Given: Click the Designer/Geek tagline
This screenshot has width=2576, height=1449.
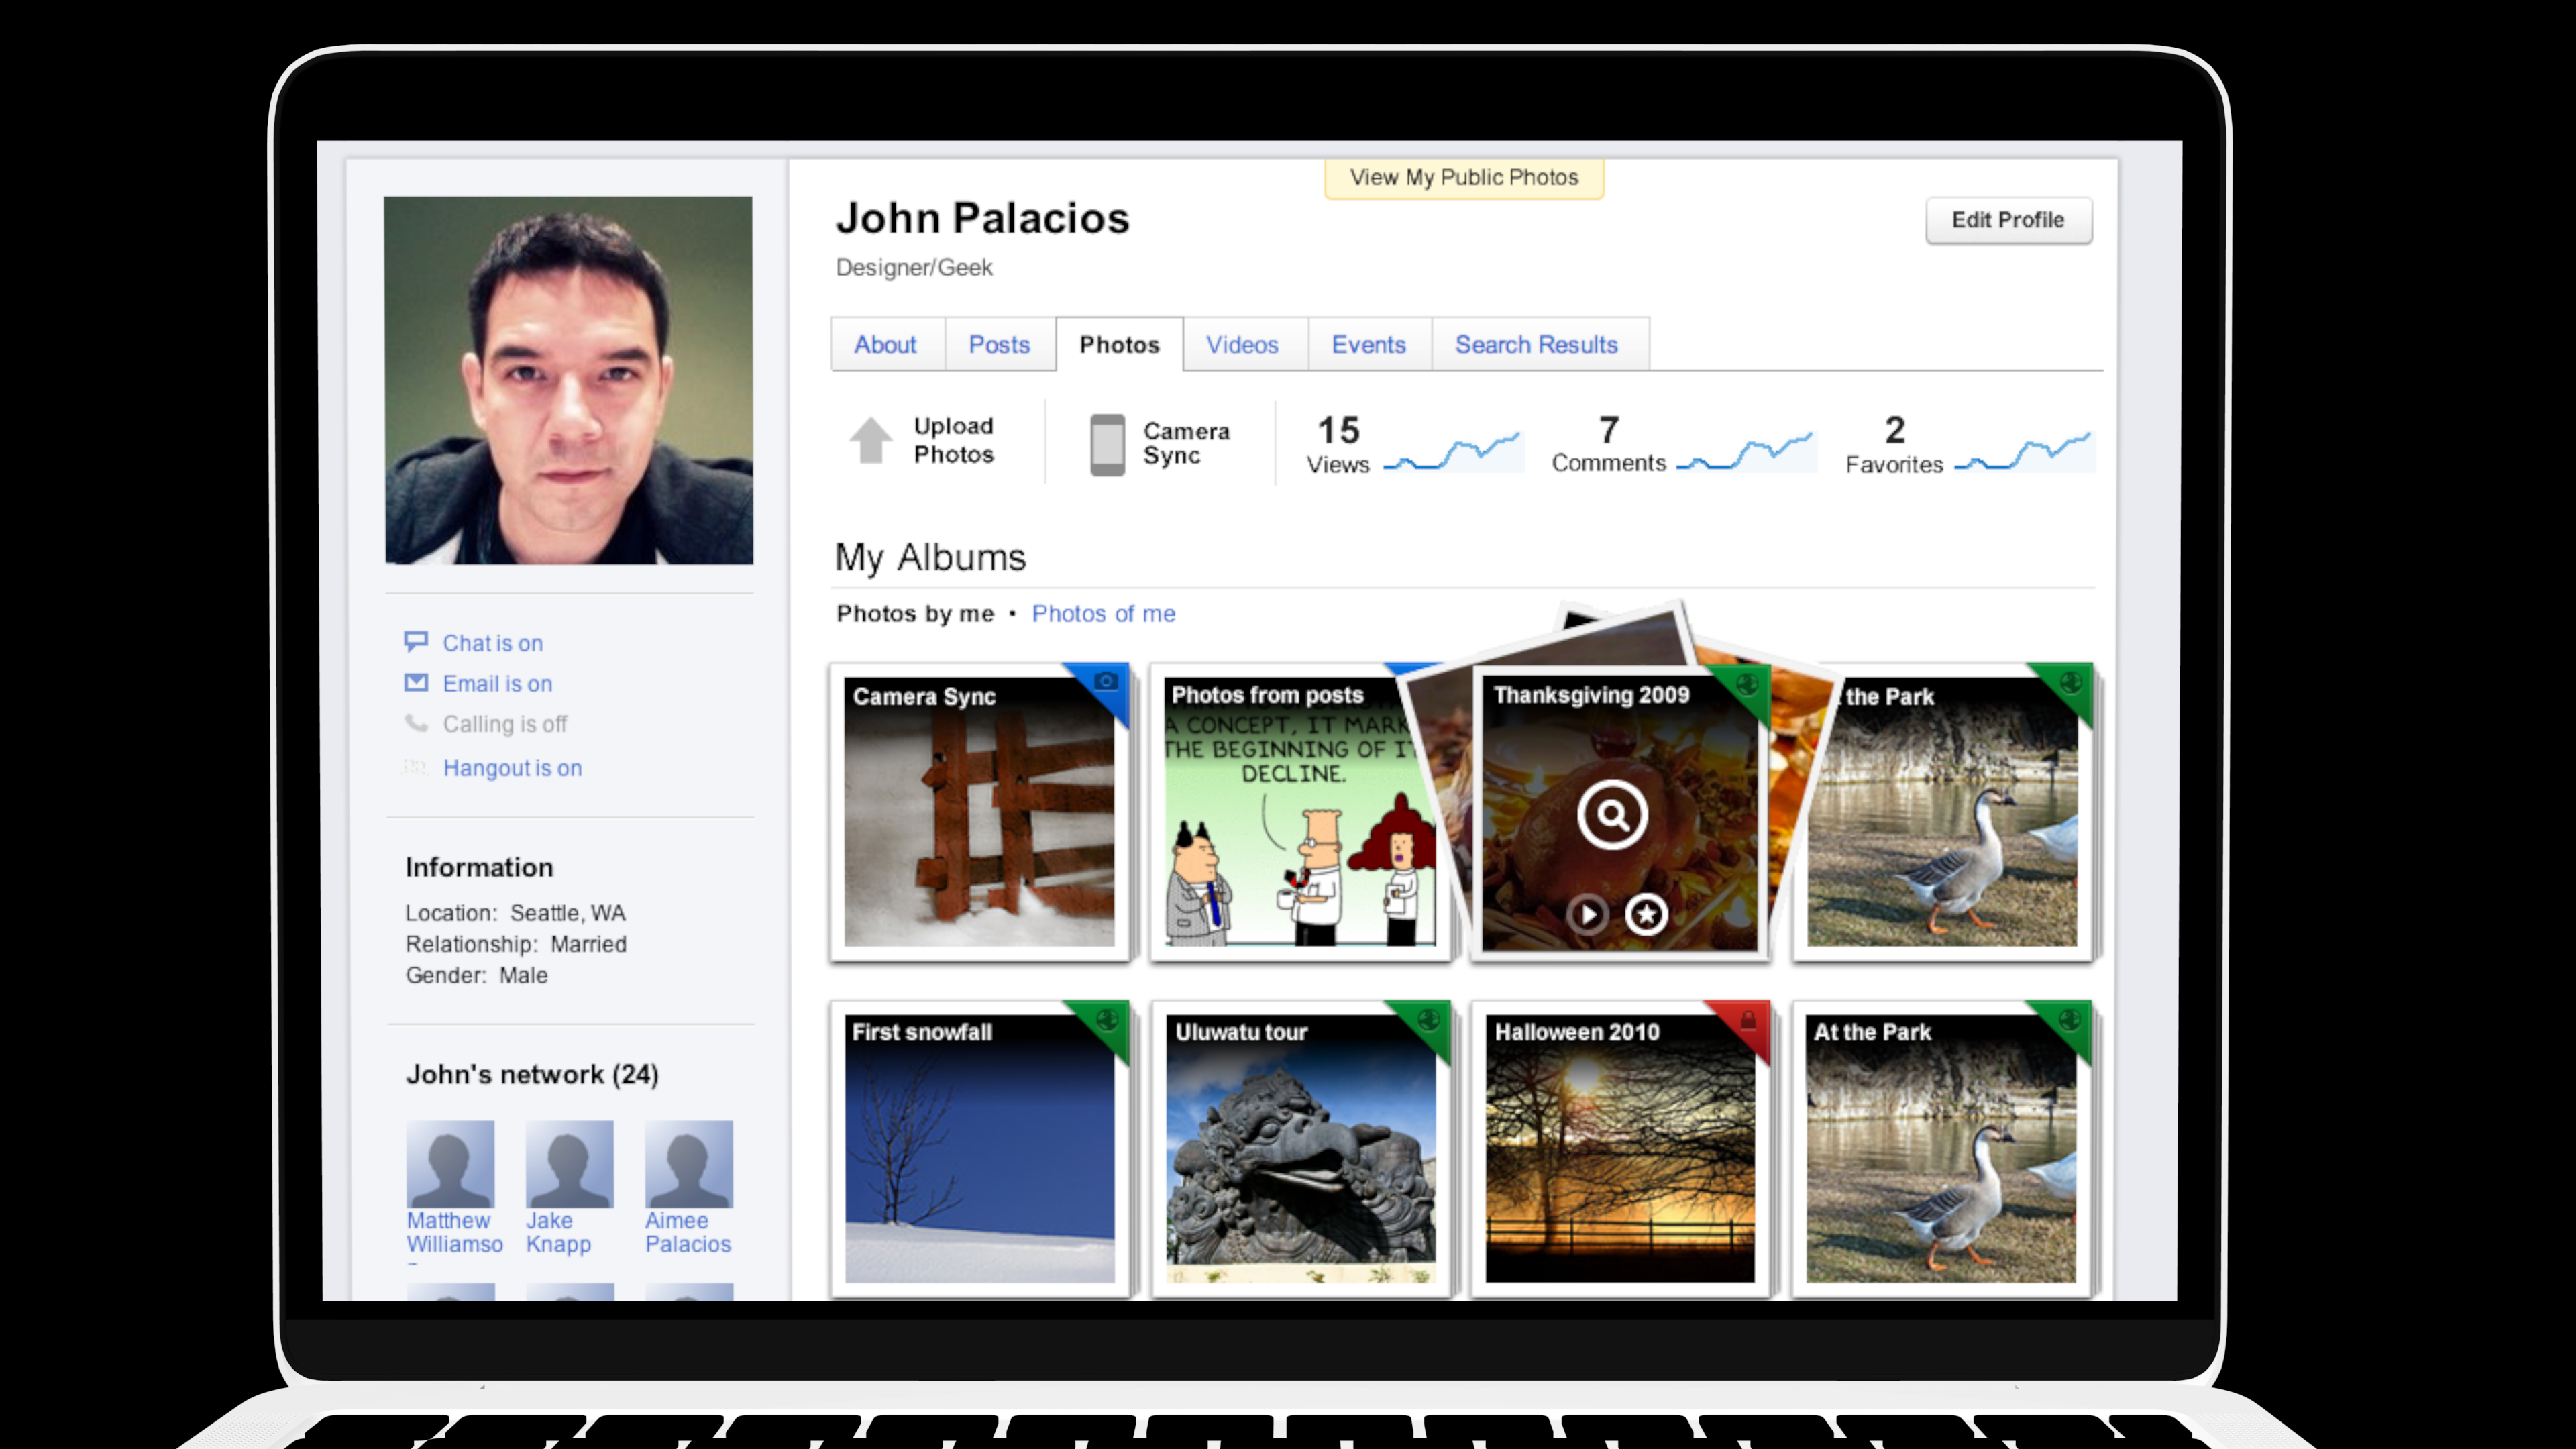Looking at the screenshot, I should [914, 267].
